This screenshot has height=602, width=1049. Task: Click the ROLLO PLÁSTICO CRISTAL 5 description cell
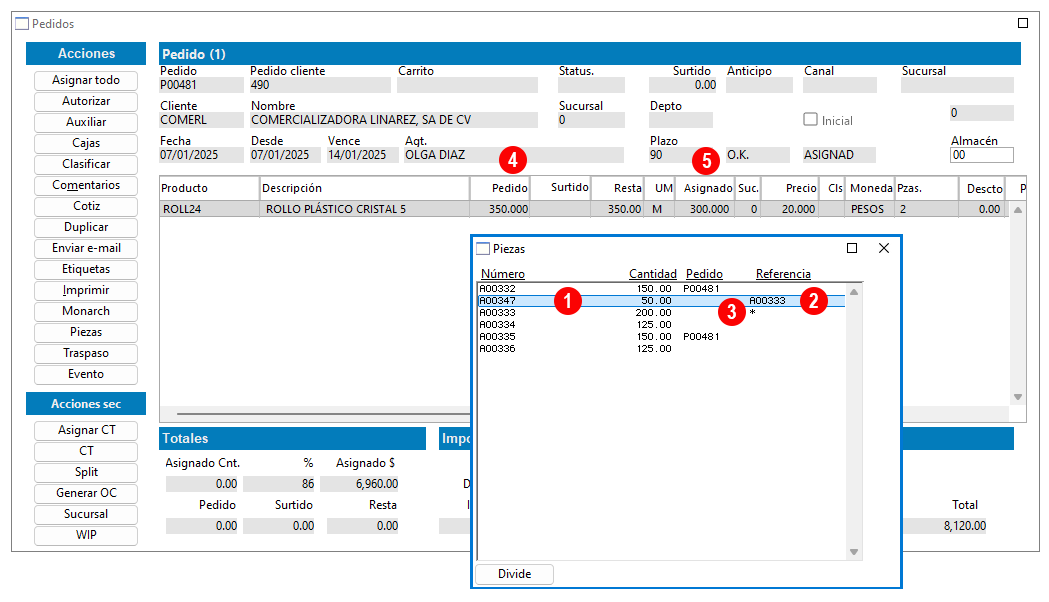[365, 209]
